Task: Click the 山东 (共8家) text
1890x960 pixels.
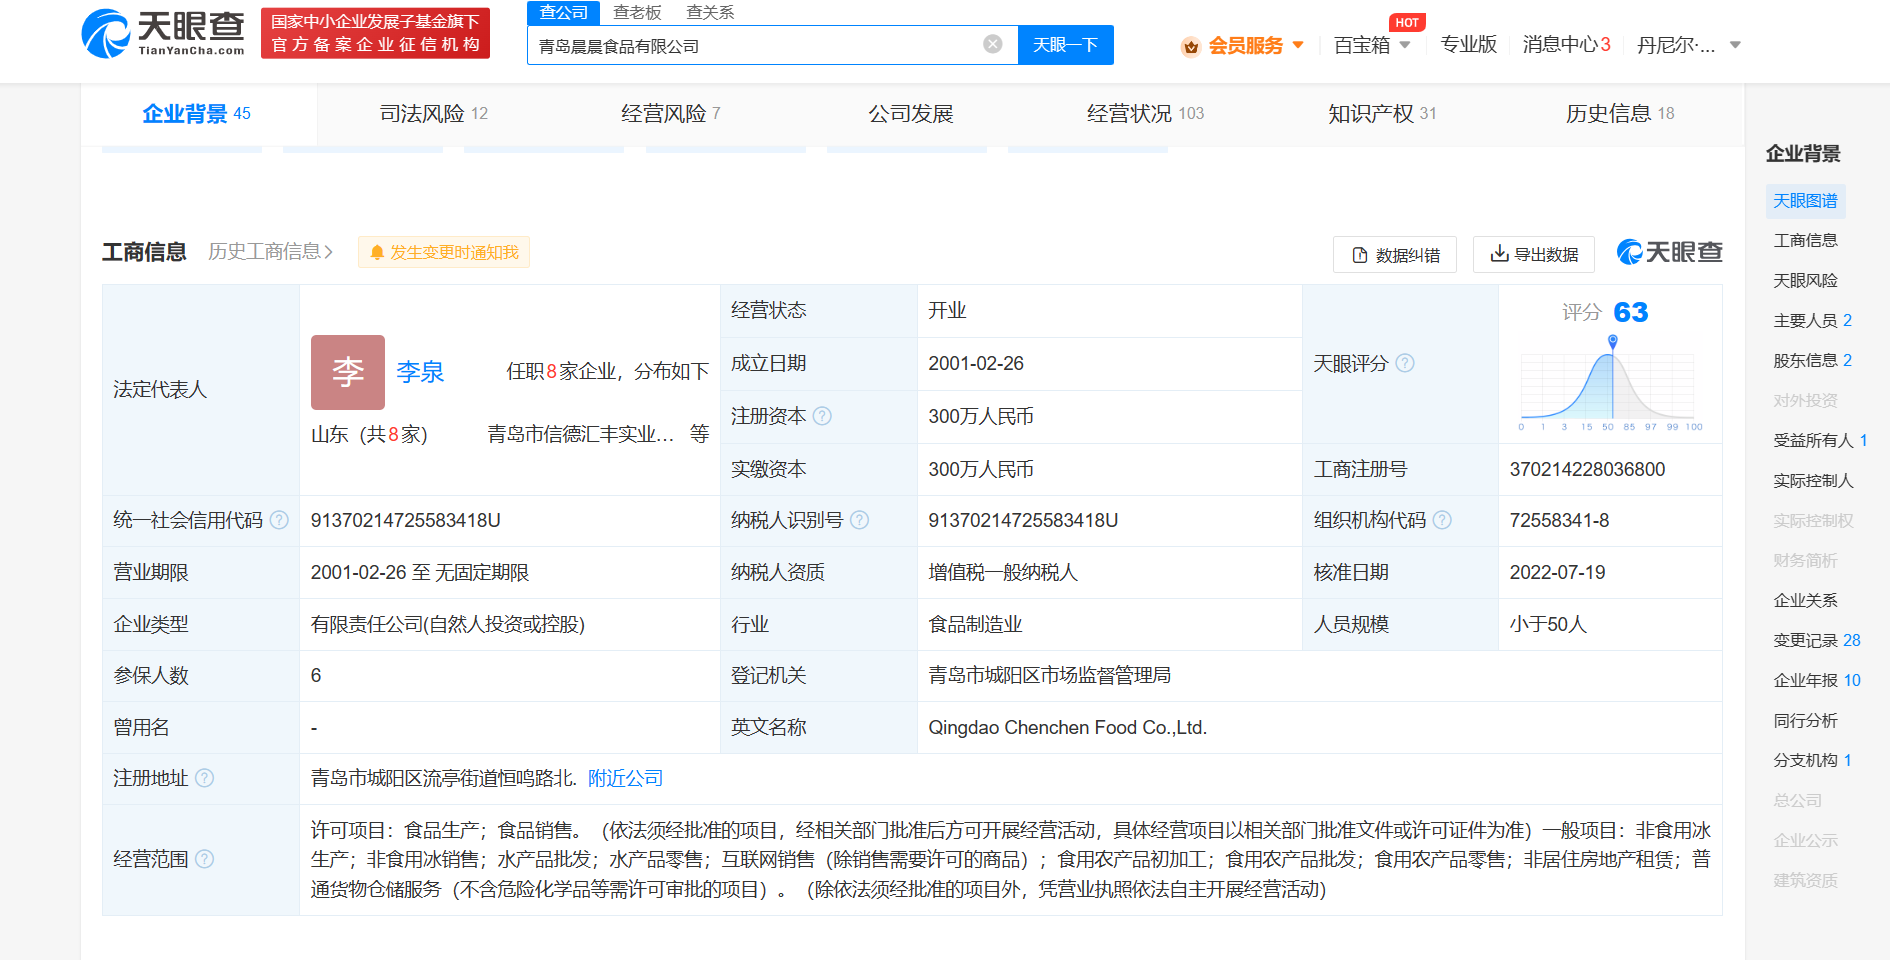Action: [369, 434]
